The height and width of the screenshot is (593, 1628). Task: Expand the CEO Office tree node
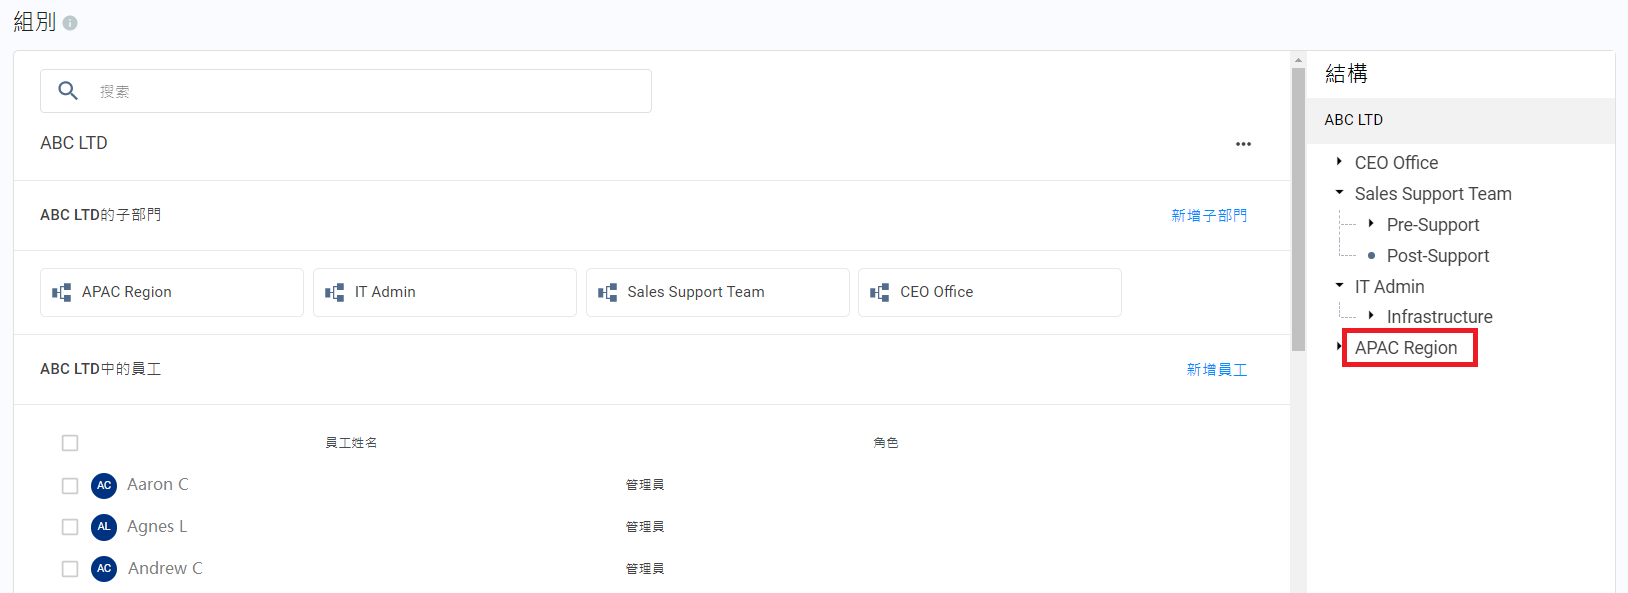[1339, 161]
